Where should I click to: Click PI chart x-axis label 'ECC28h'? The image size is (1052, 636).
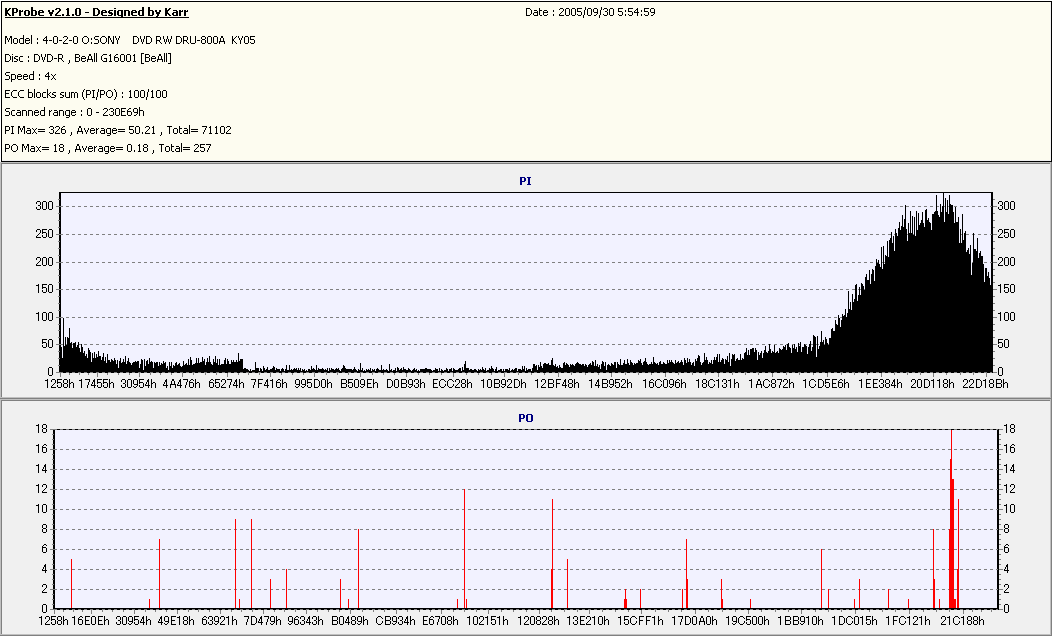coord(452,384)
